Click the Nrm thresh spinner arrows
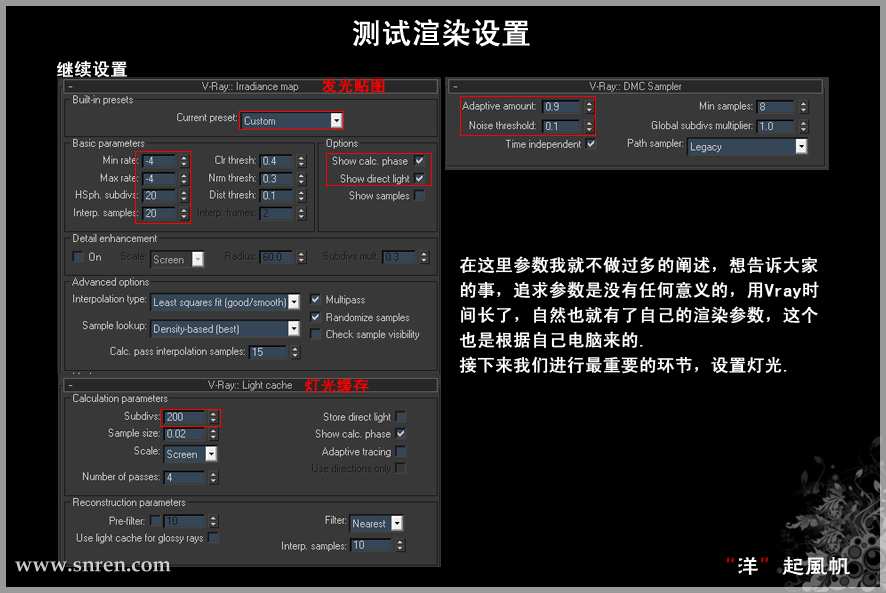 pyautogui.click(x=301, y=179)
